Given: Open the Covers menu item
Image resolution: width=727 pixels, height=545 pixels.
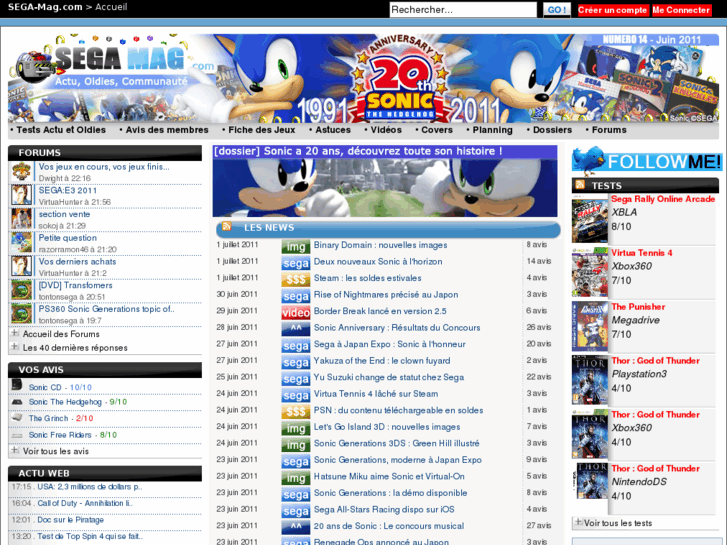Looking at the screenshot, I should coord(437,130).
